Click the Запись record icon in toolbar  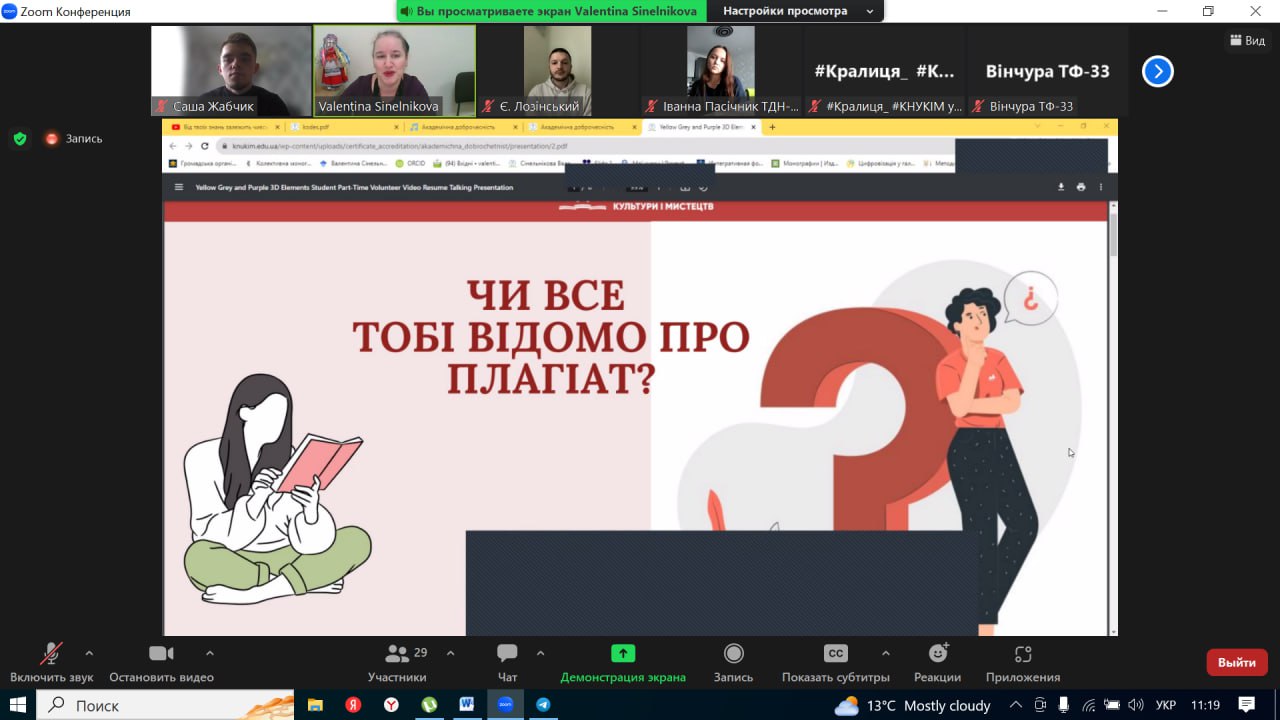[x=734, y=654]
